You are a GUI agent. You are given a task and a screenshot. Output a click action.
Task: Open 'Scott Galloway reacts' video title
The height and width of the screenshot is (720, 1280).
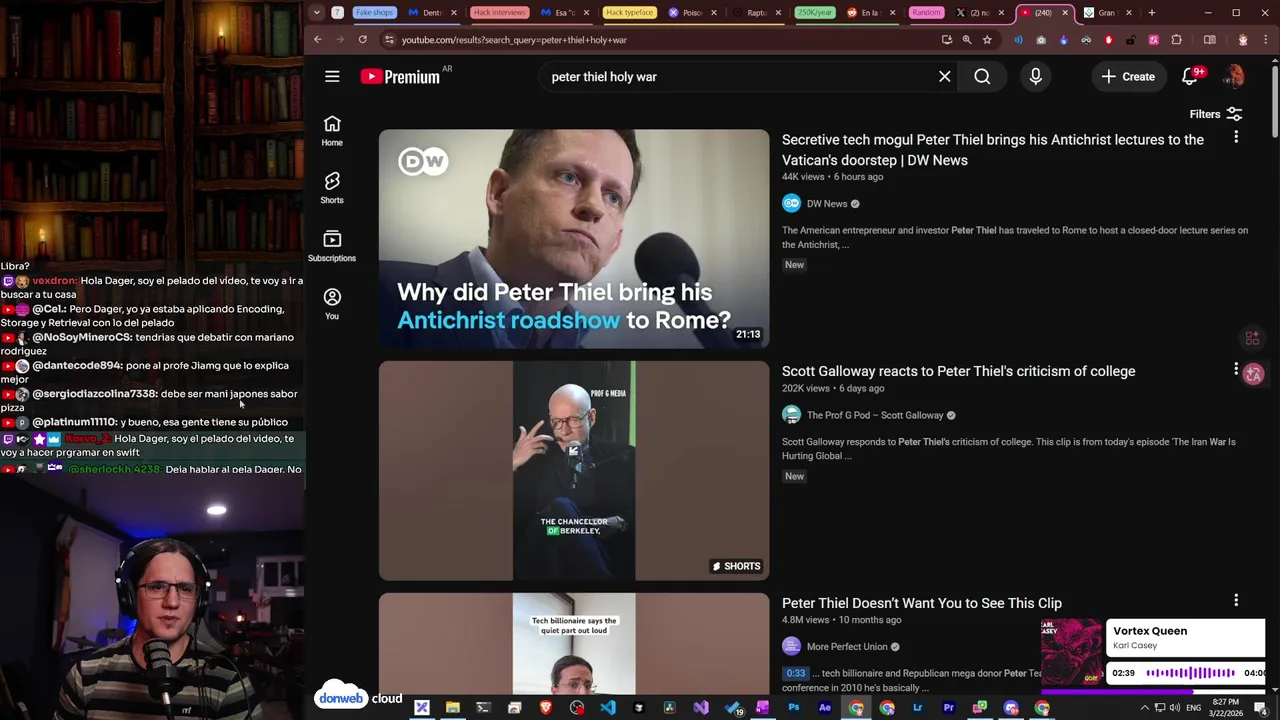[x=958, y=371]
